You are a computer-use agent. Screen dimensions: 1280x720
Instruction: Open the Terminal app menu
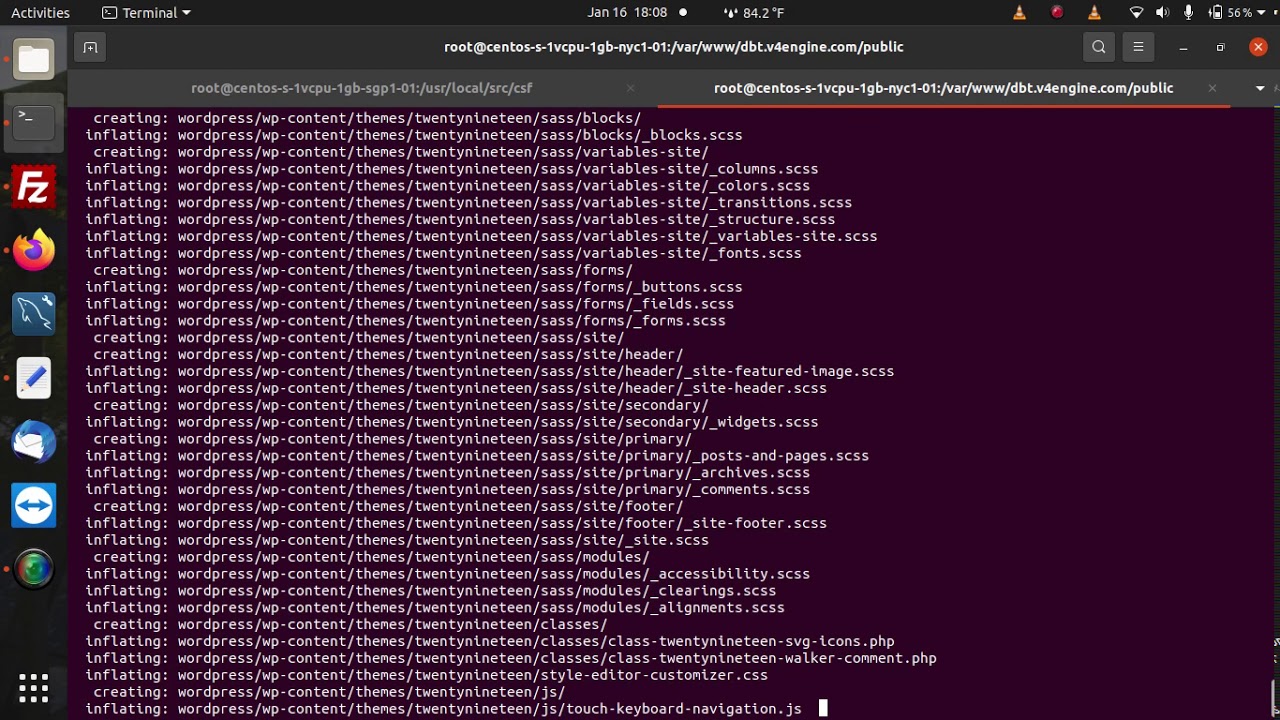[x=146, y=13]
